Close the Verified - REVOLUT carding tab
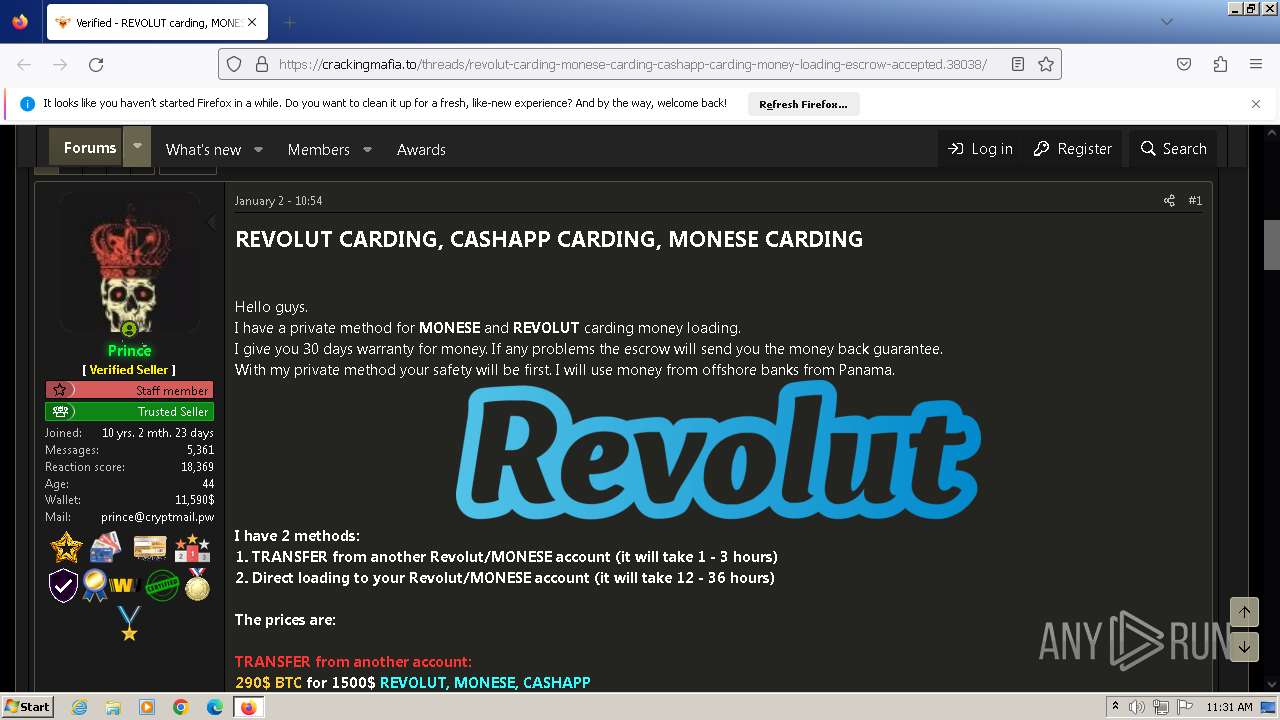 pos(252,22)
